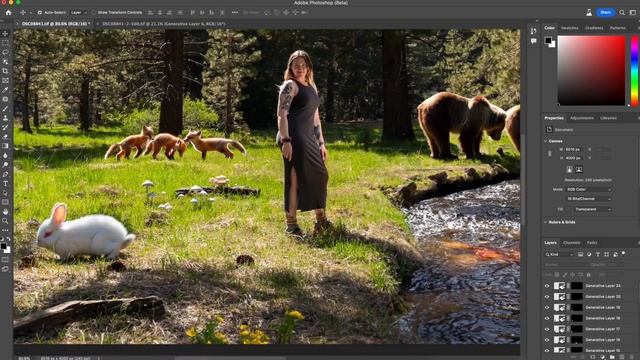Open the RGB Color mode dropdown
This screenshot has width=640, height=360.
tap(589, 189)
